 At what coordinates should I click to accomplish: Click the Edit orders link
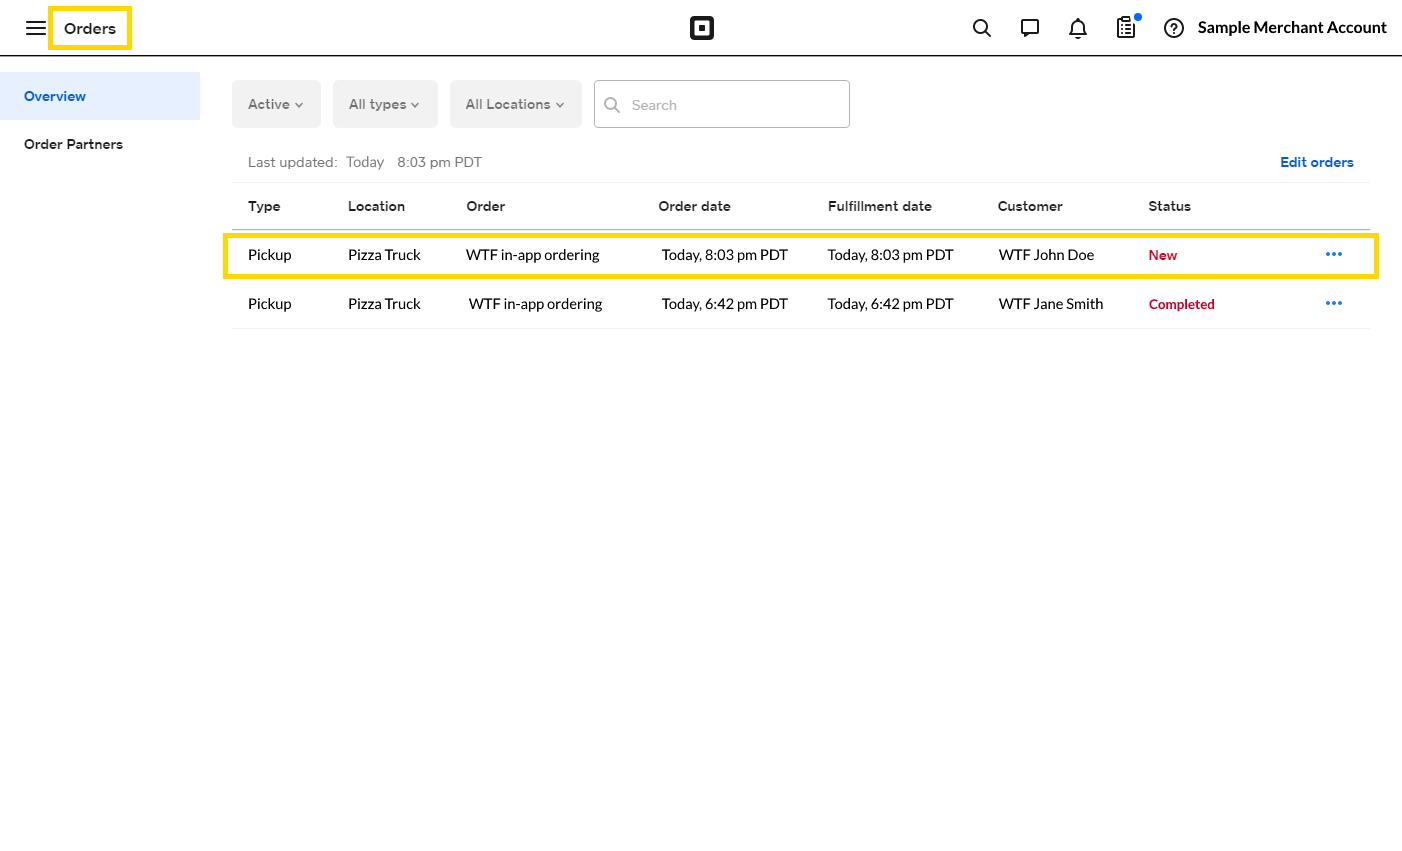point(1317,162)
